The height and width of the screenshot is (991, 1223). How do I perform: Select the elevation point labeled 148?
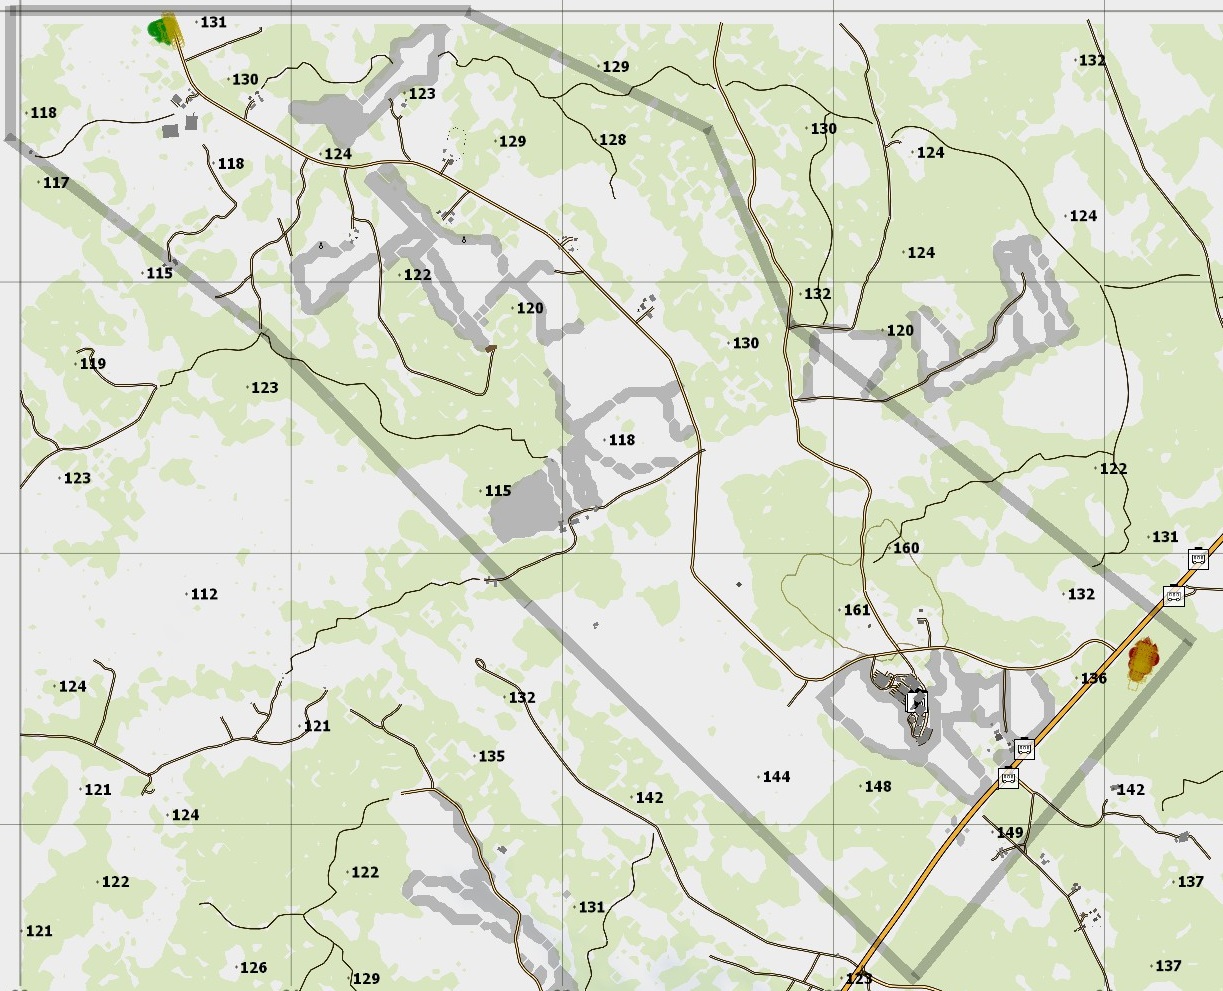pyautogui.click(x=877, y=786)
